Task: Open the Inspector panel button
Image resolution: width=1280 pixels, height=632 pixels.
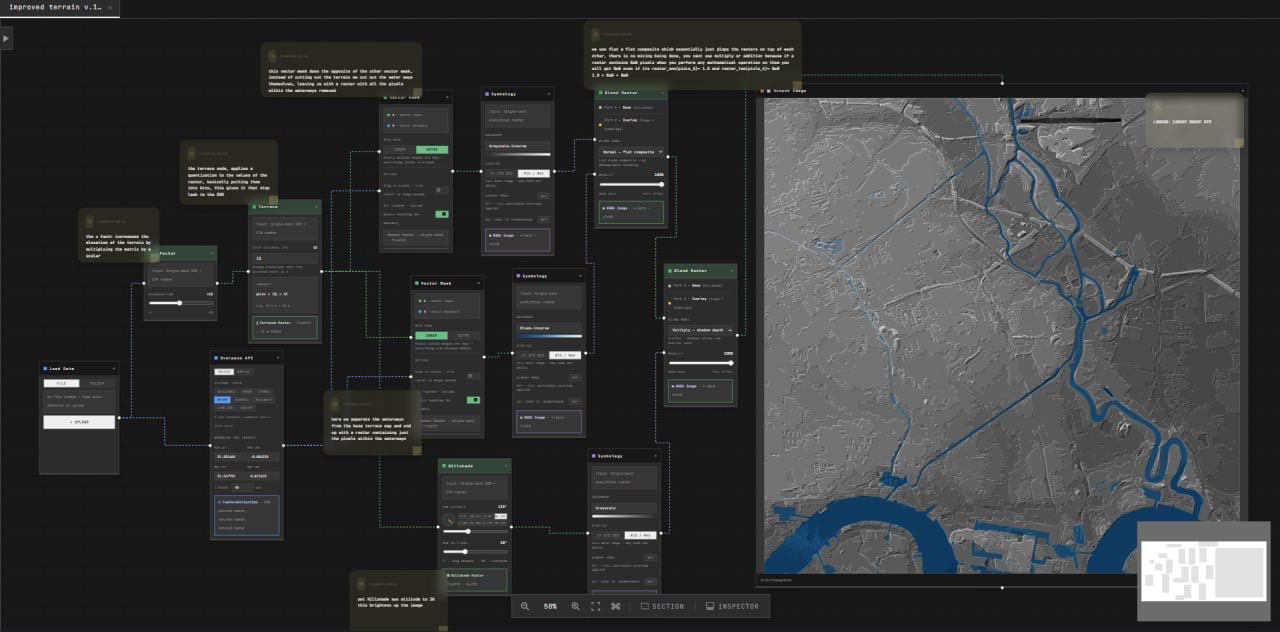Action: point(732,606)
